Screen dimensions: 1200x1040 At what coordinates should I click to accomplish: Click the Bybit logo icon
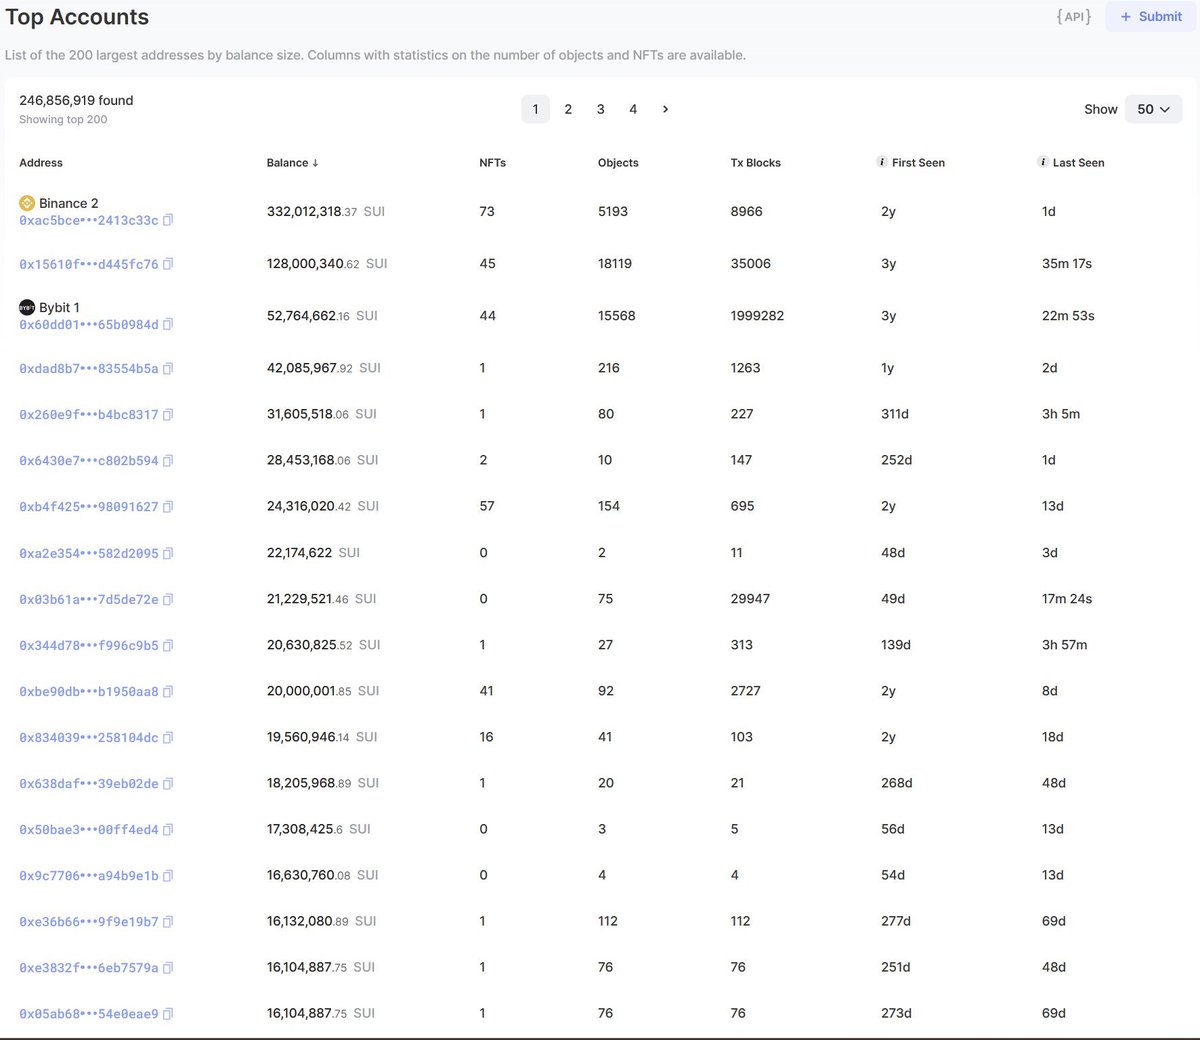click(27, 307)
